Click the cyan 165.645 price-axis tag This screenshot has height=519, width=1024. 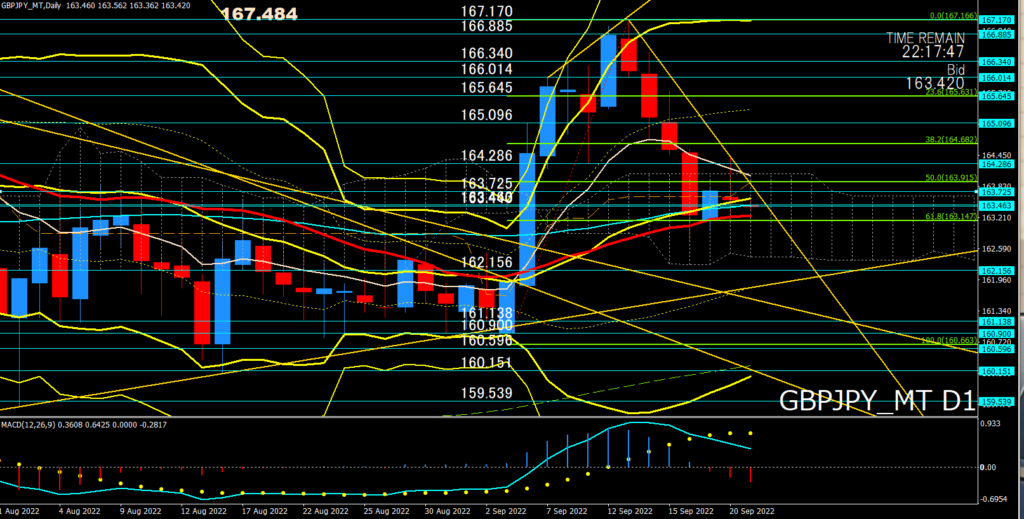click(x=997, y=96)
